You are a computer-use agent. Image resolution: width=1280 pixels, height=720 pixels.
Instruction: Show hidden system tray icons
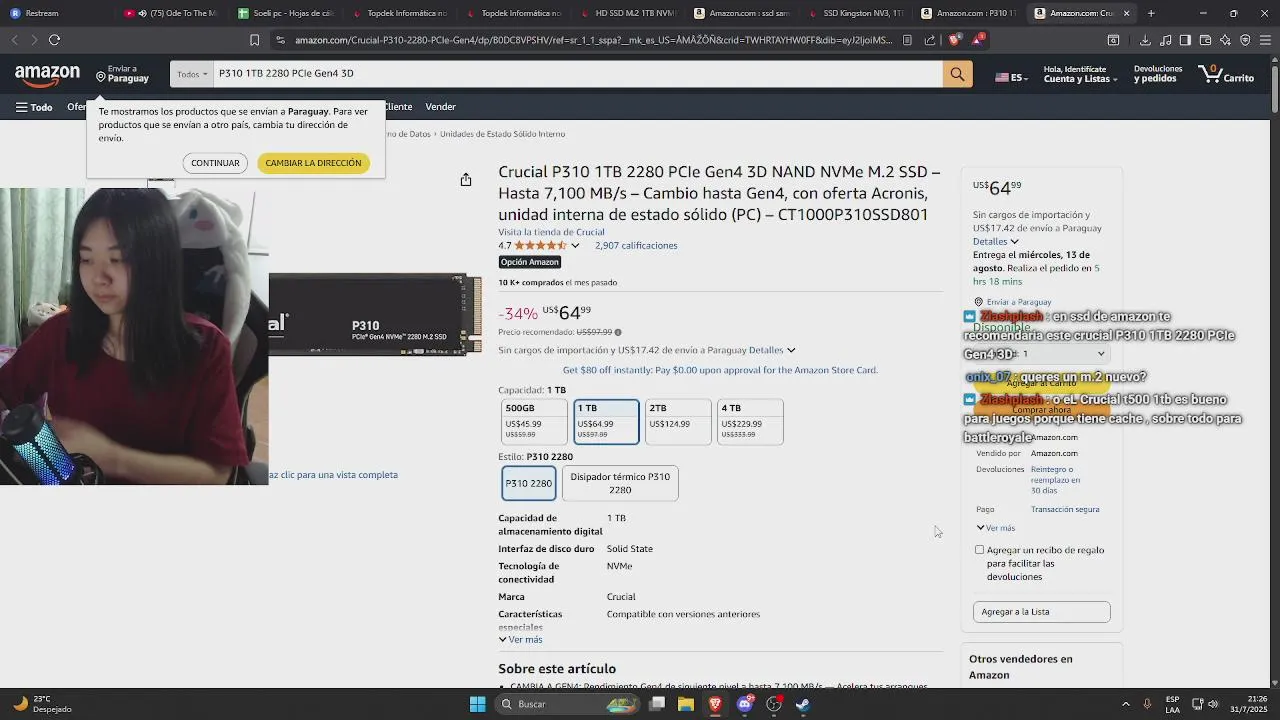coord(1126,704)
